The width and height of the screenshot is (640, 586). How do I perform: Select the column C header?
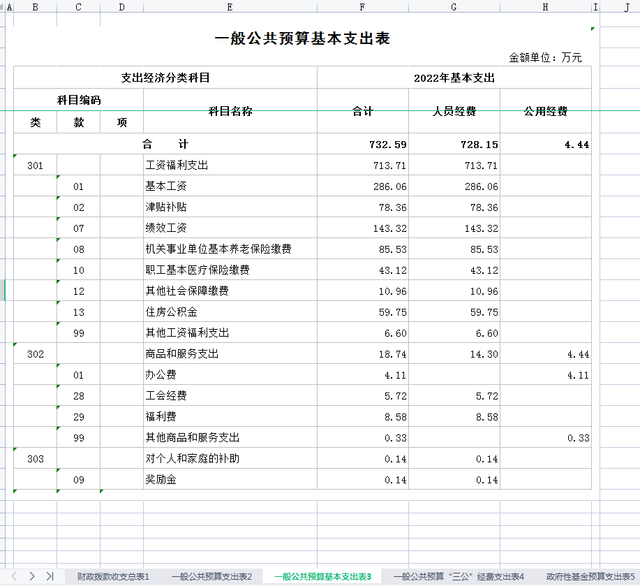click(x=78, y=7)
